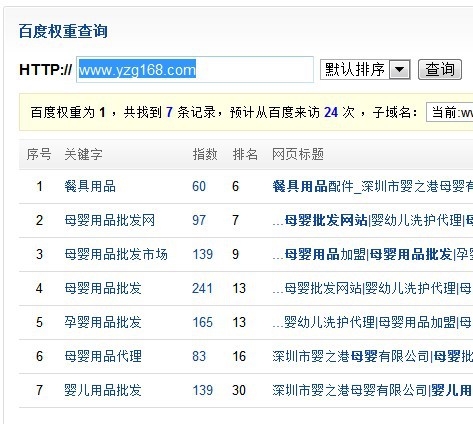Click the 网页标题 column header
473x424 pixels.
click(298, 154)
